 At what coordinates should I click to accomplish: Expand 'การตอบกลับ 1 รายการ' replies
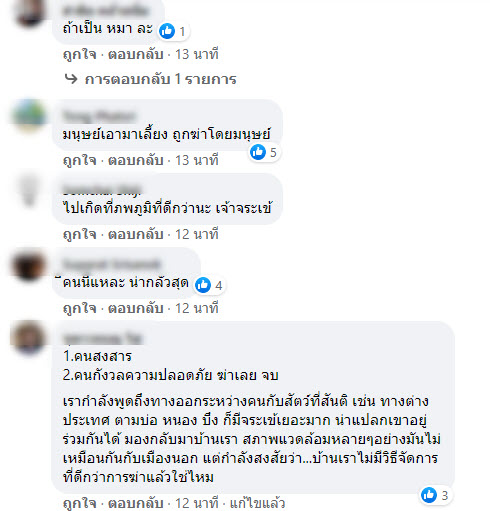[160, 79]
